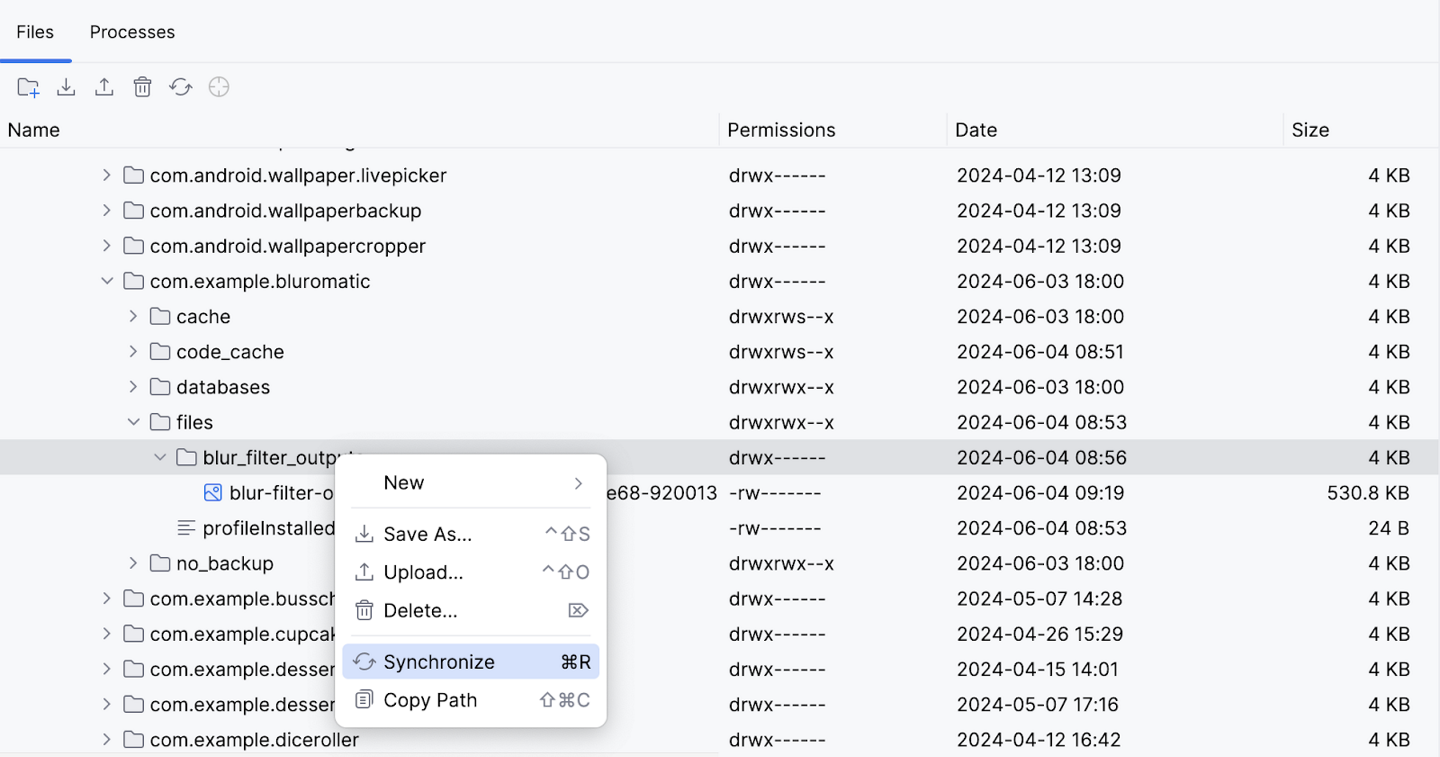Click the trash delete toolbar icon
Screen dimensions: 1440x757
[x=142, y=87]
